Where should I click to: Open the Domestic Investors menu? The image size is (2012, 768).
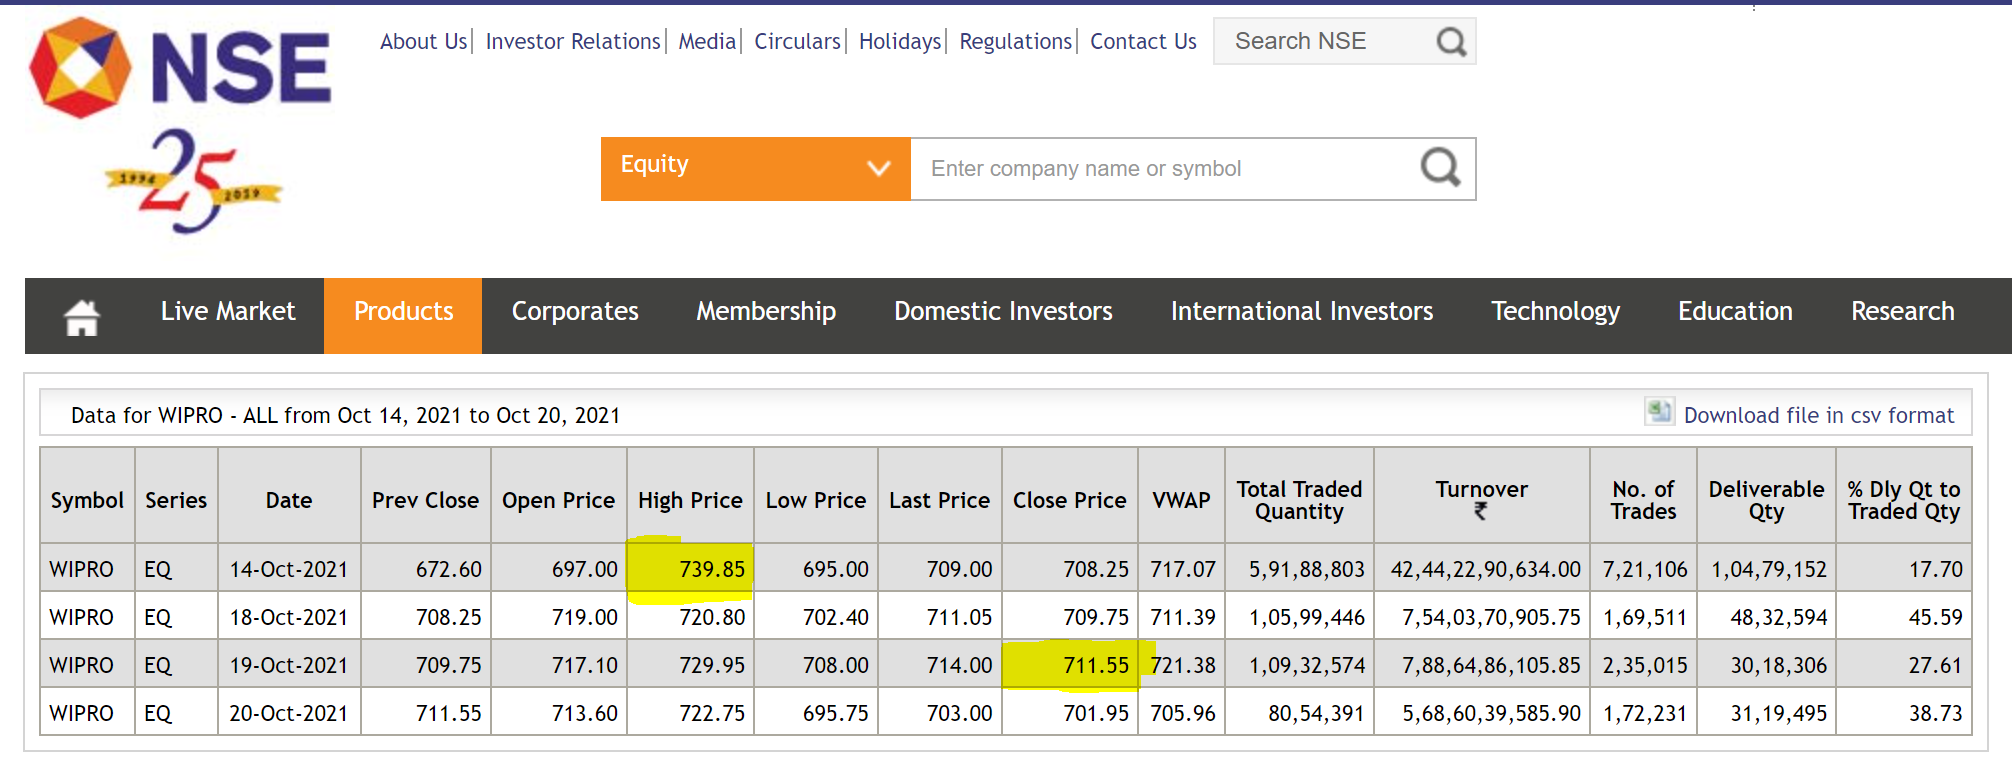point(1003,312)
